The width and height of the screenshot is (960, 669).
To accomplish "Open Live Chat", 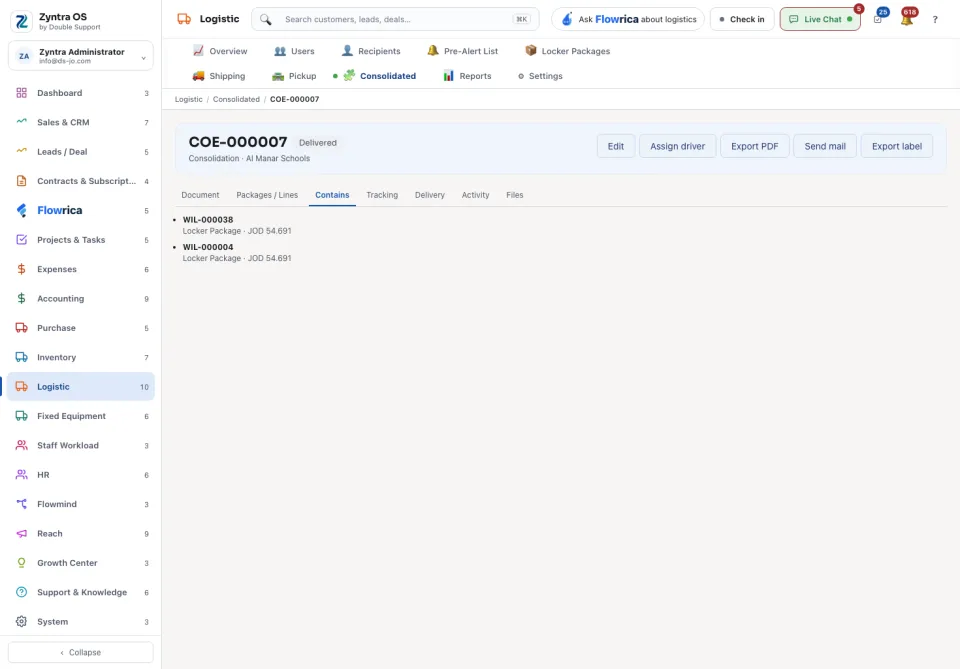I will click(x=820, y=20).
